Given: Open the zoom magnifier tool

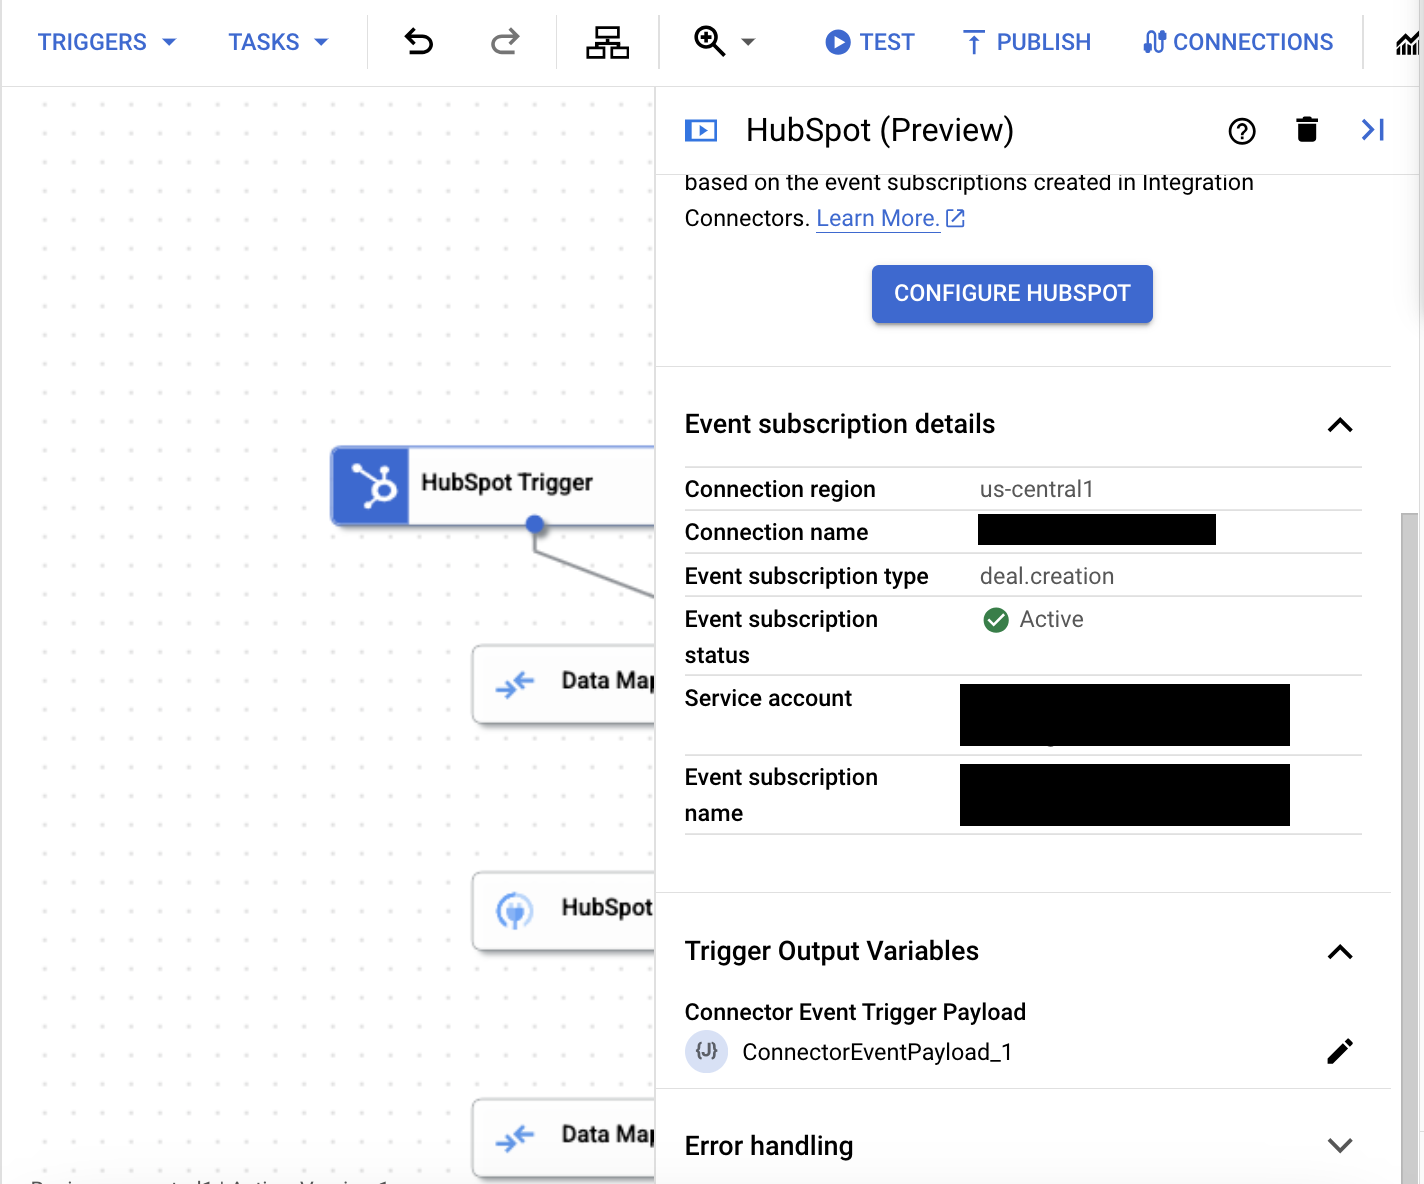Looking at the screenshot, I should coord(710,41).
